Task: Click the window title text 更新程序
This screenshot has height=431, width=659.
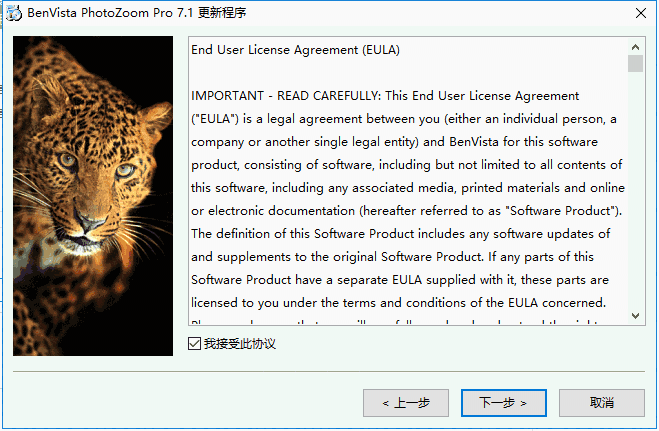Action: pos(222,13)
